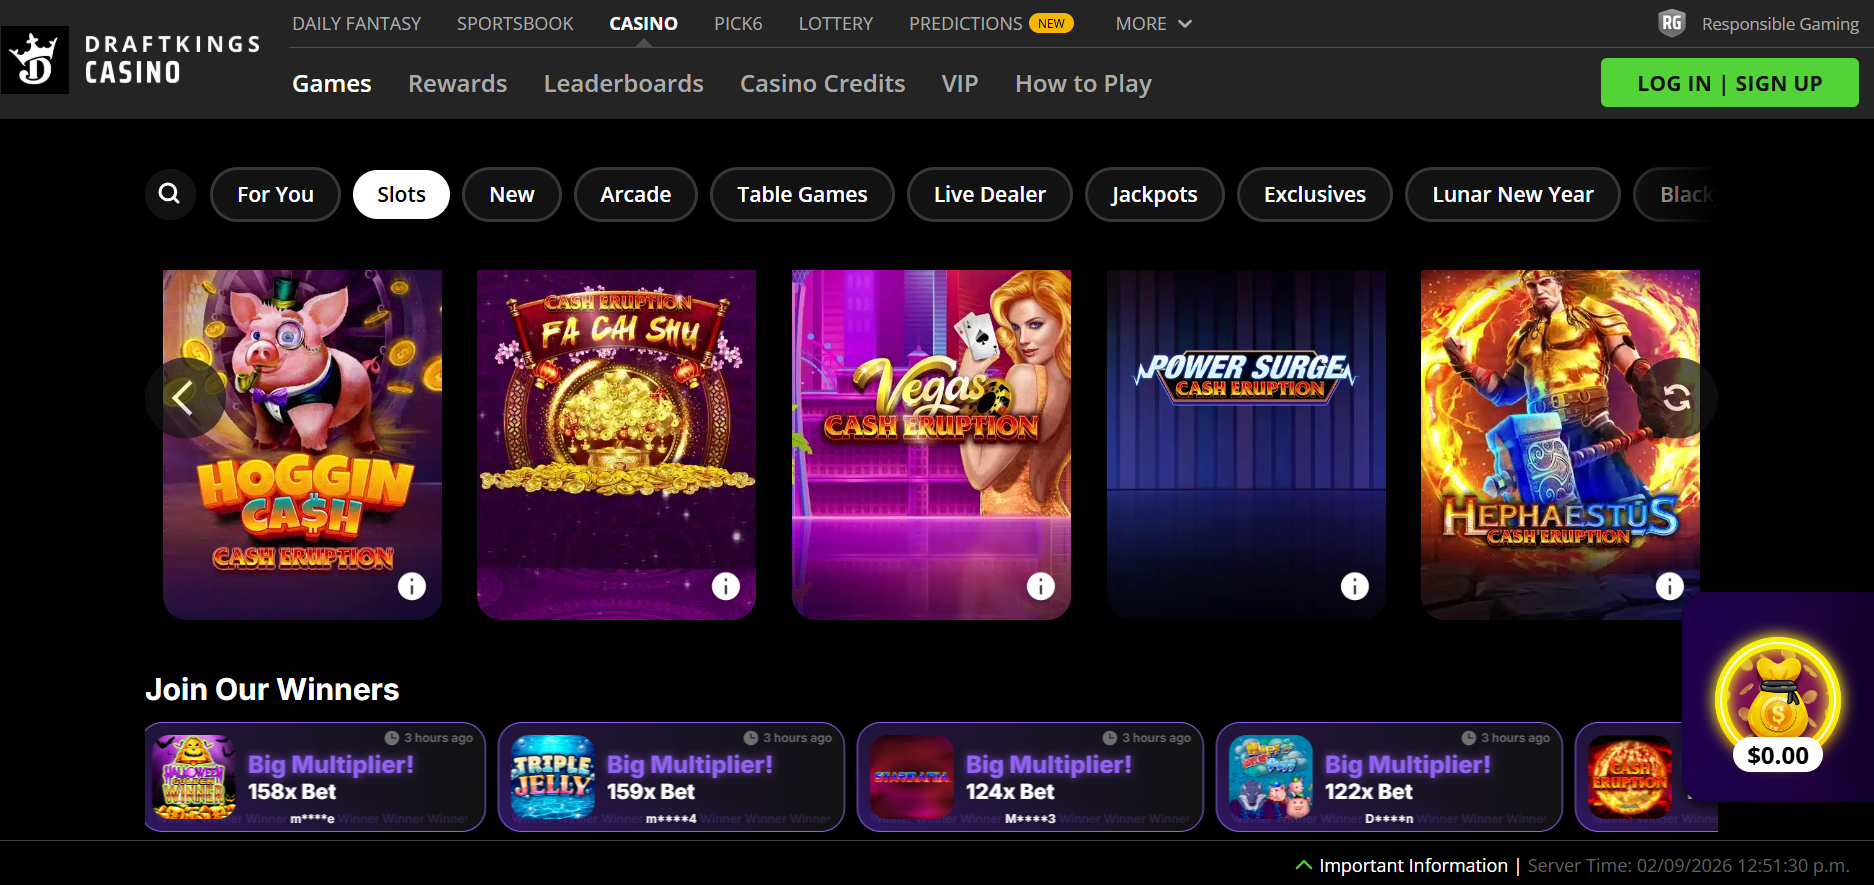
Task: Click the 122x Bet winner text
Action: tap(1369, 792)
